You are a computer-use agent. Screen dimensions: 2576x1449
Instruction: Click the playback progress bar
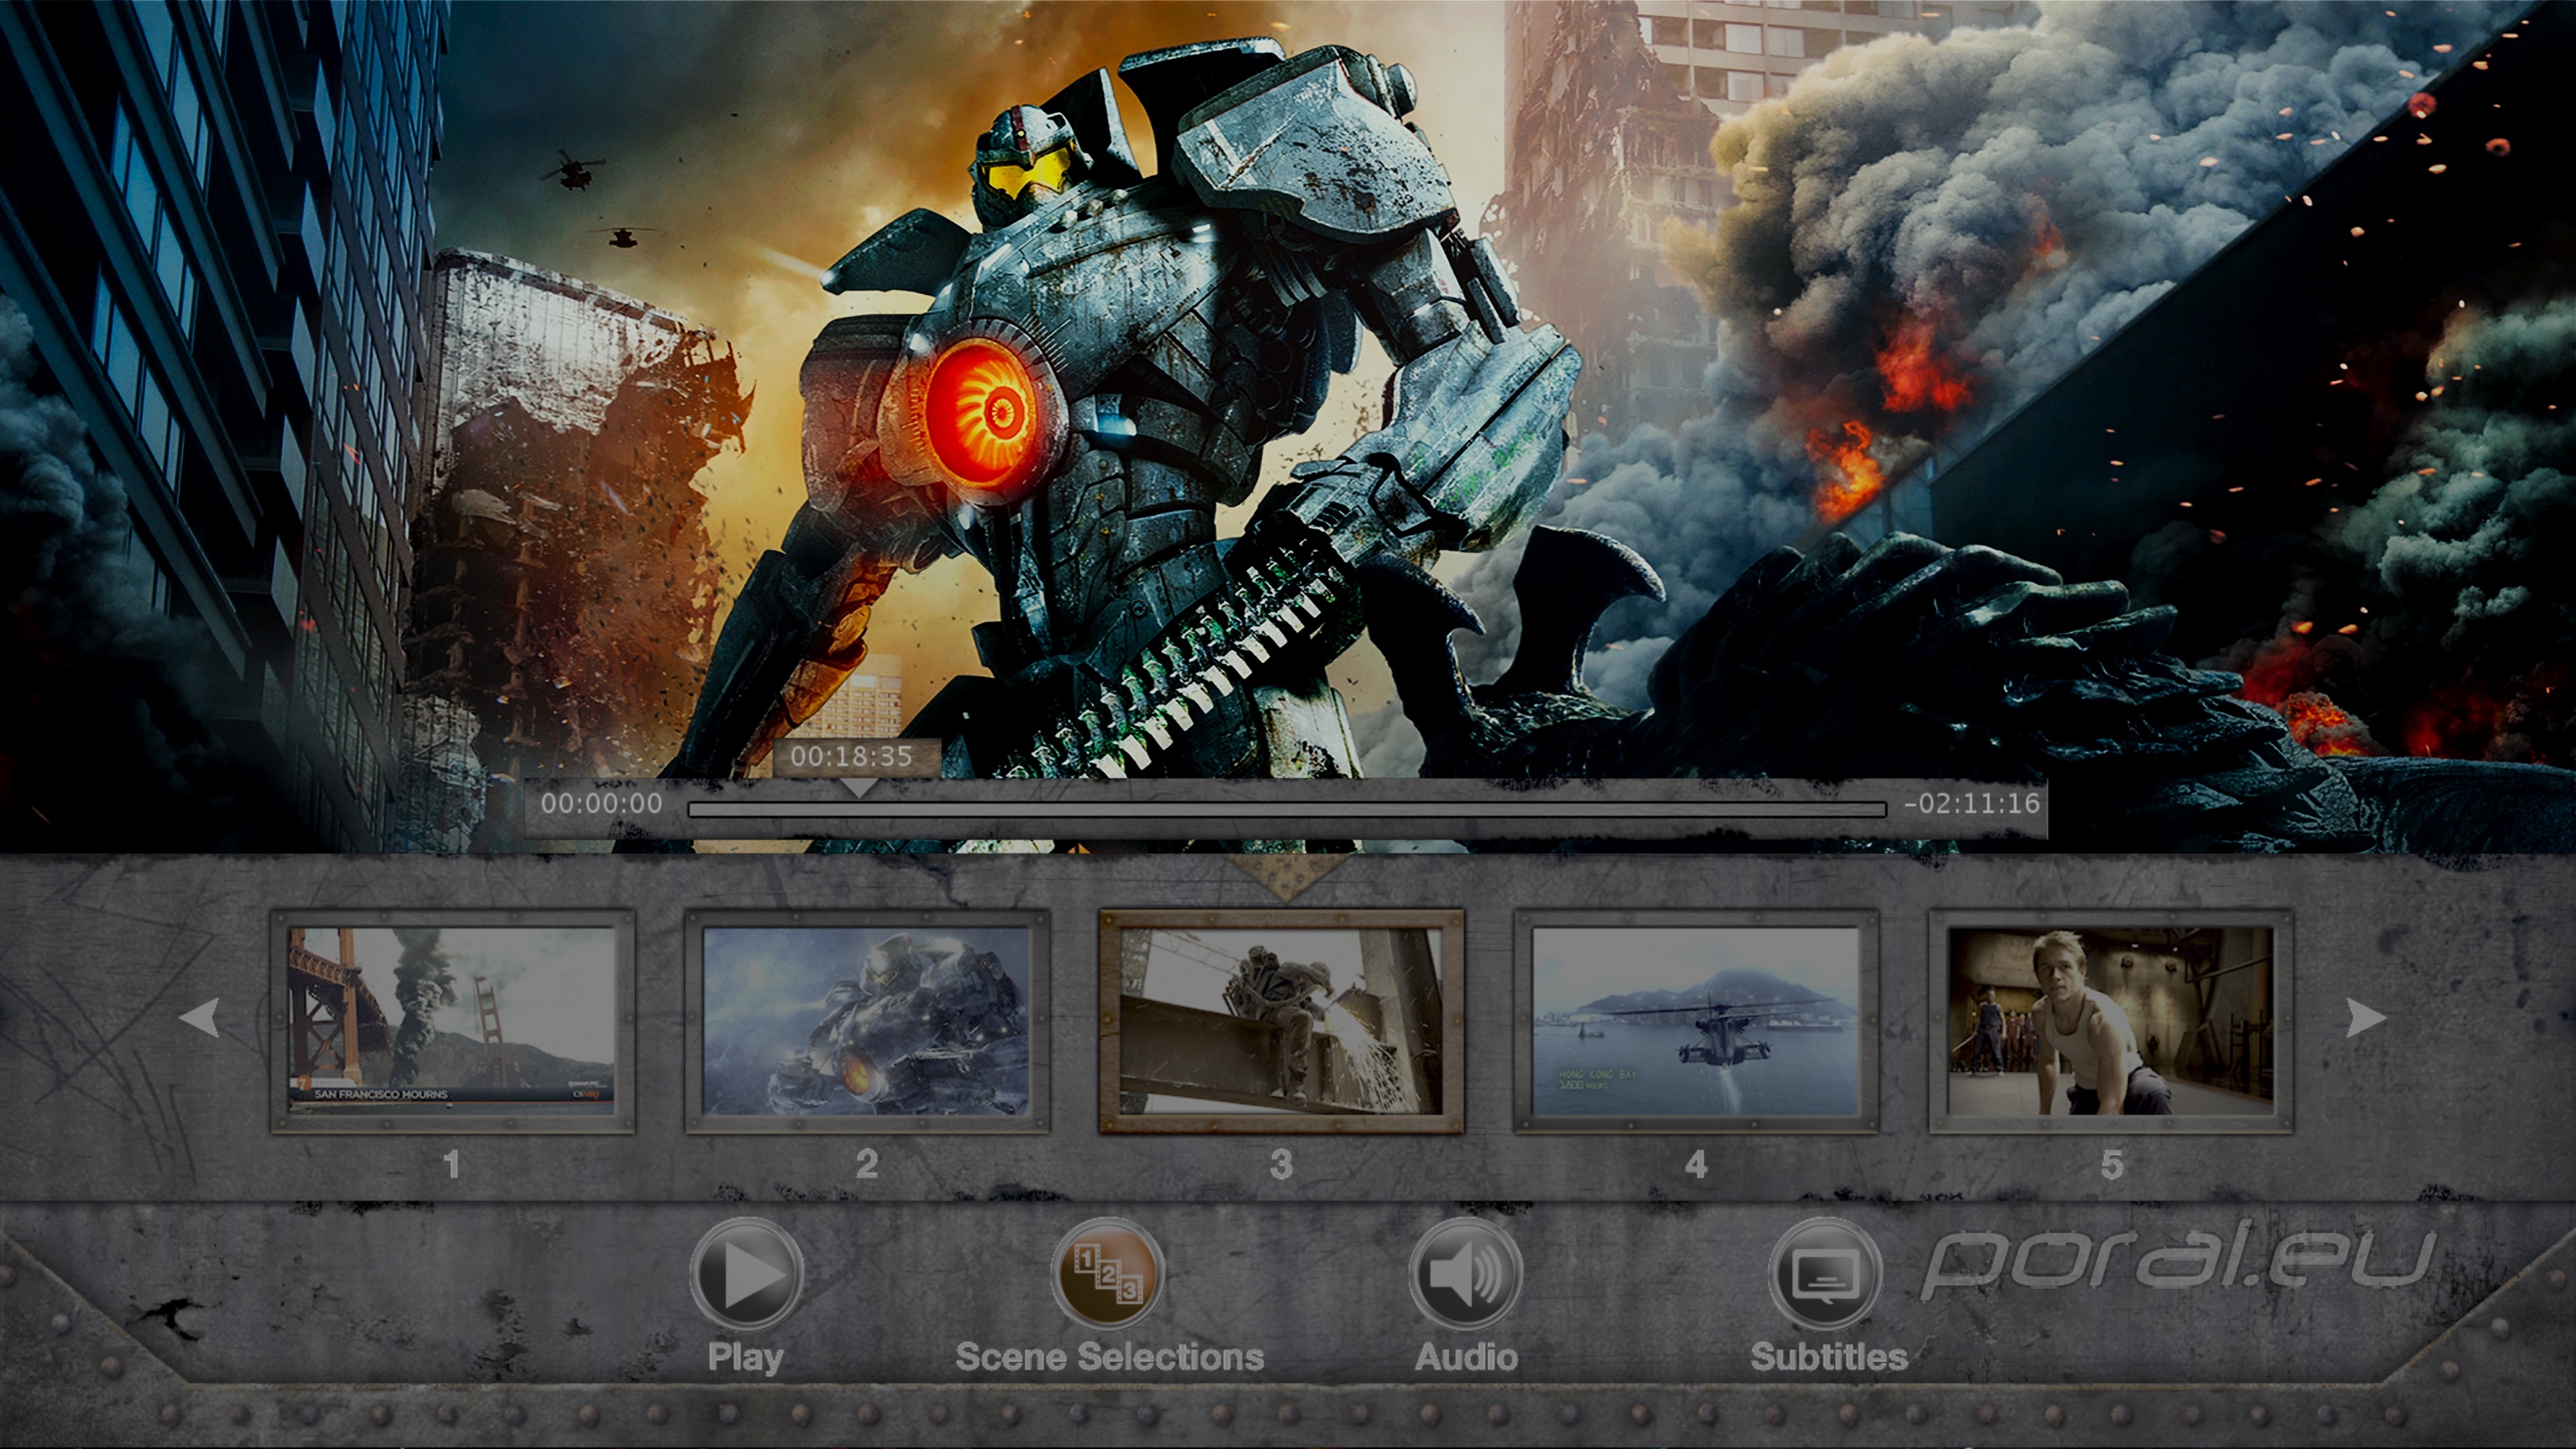point(1287,809)
